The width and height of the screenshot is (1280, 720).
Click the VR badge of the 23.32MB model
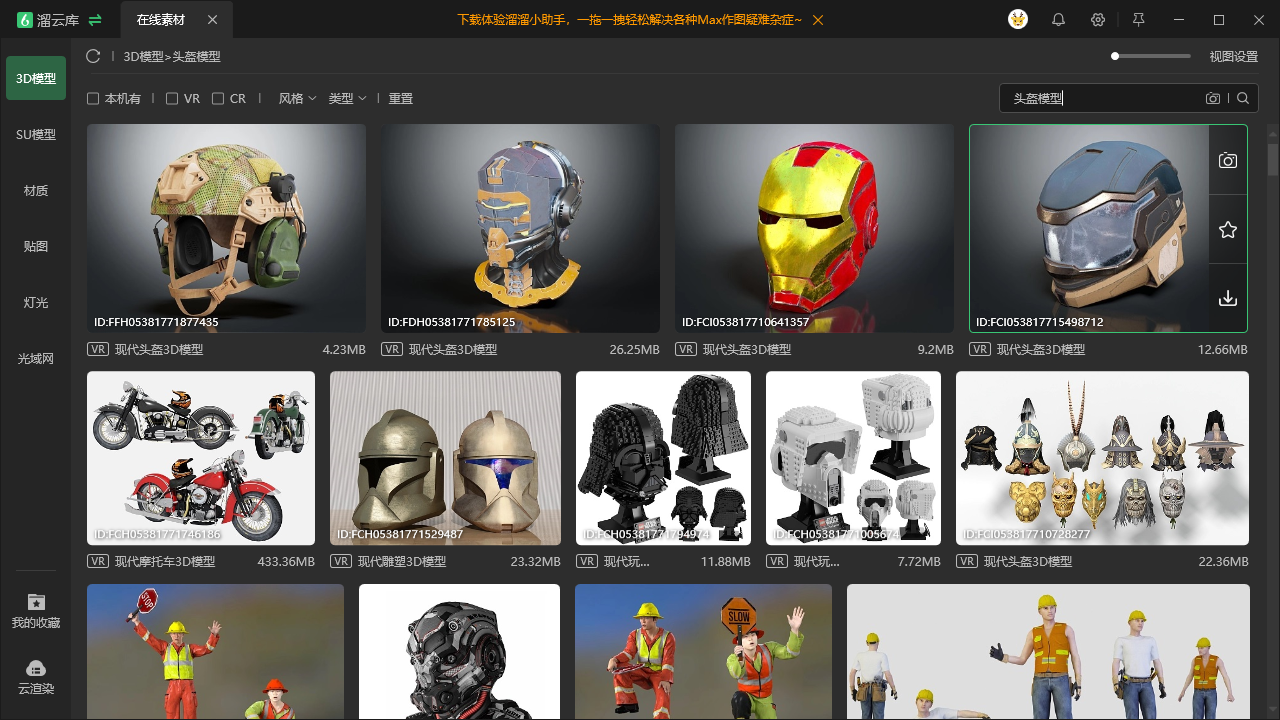[x=341, y=562]
